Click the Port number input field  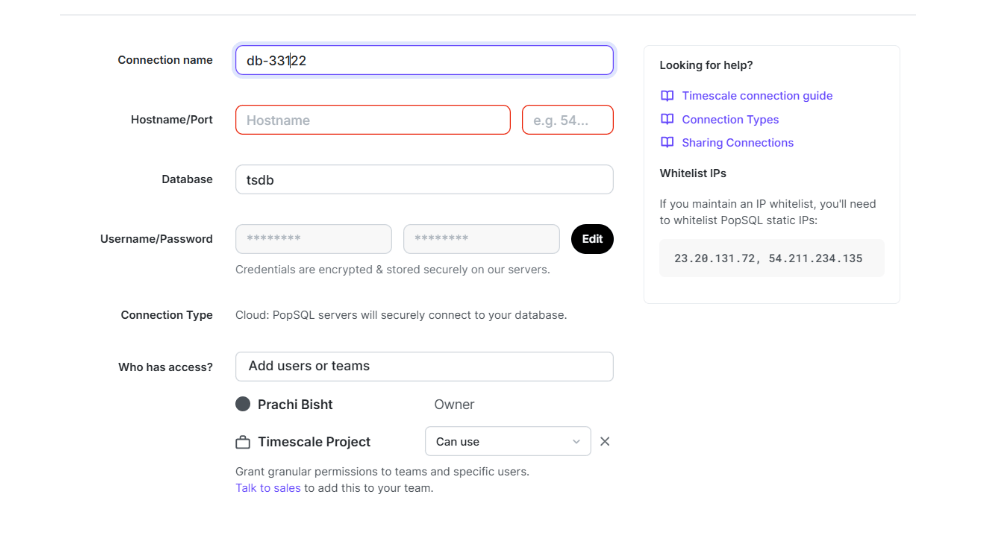567,120
